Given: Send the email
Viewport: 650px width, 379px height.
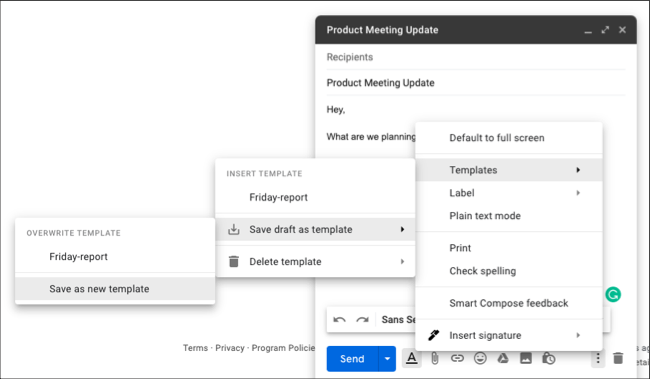Looking at the screenshot, I should [x=352, y=359].
